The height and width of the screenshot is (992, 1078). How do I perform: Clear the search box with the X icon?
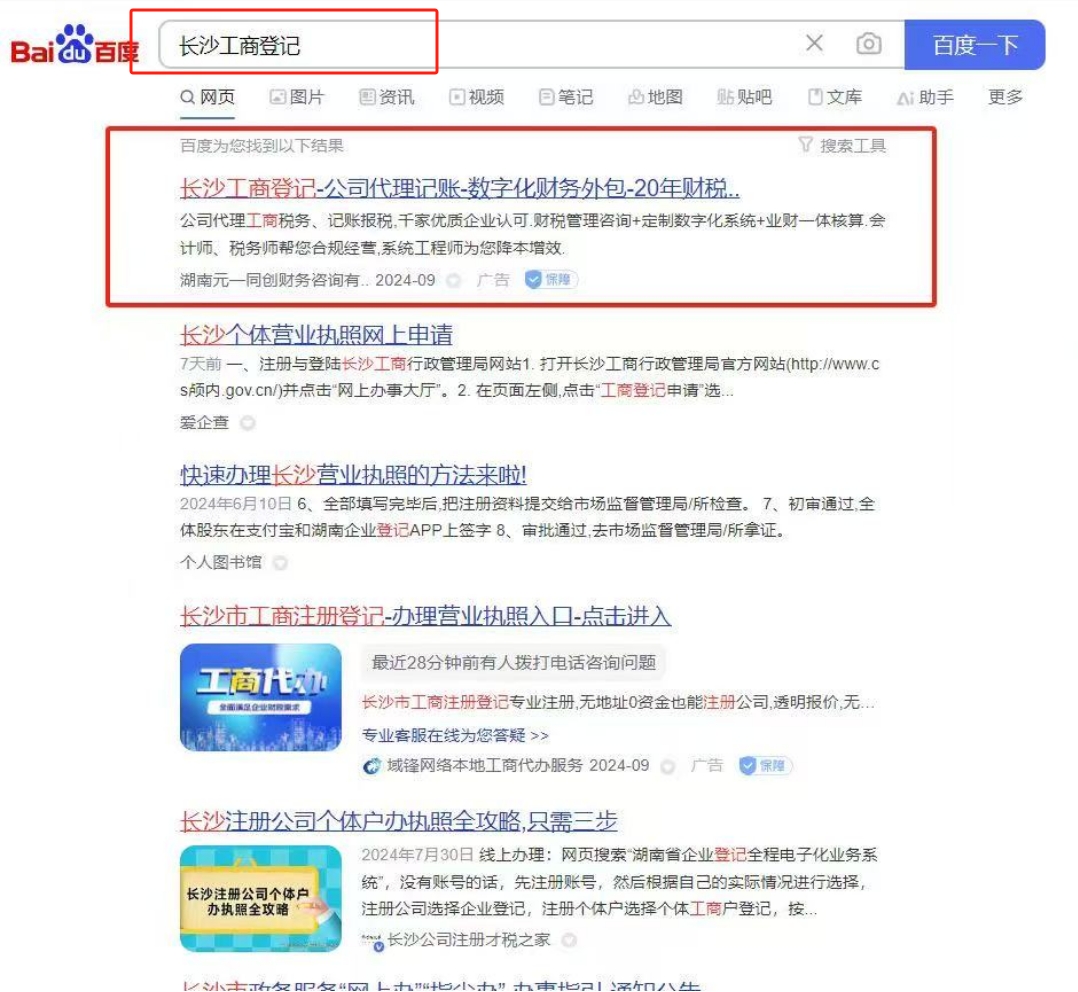pos(814,43)
